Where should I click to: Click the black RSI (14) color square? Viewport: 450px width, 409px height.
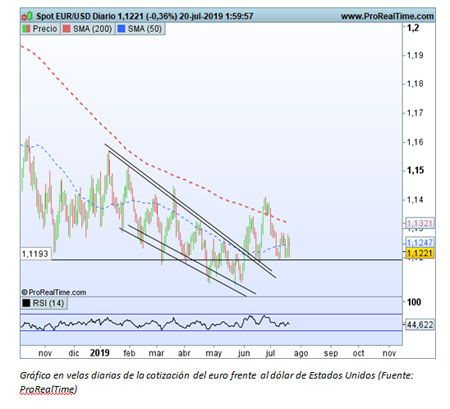point(26,303)
